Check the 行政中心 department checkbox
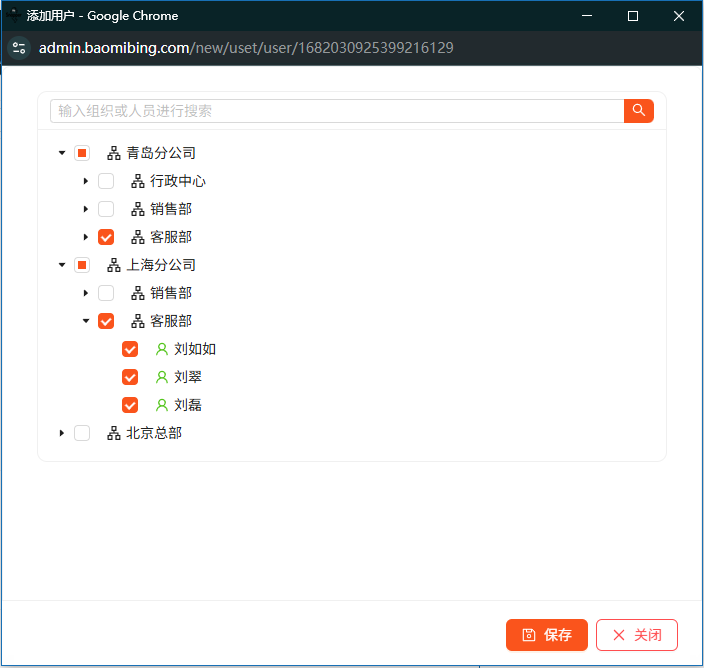 (106, 181)
